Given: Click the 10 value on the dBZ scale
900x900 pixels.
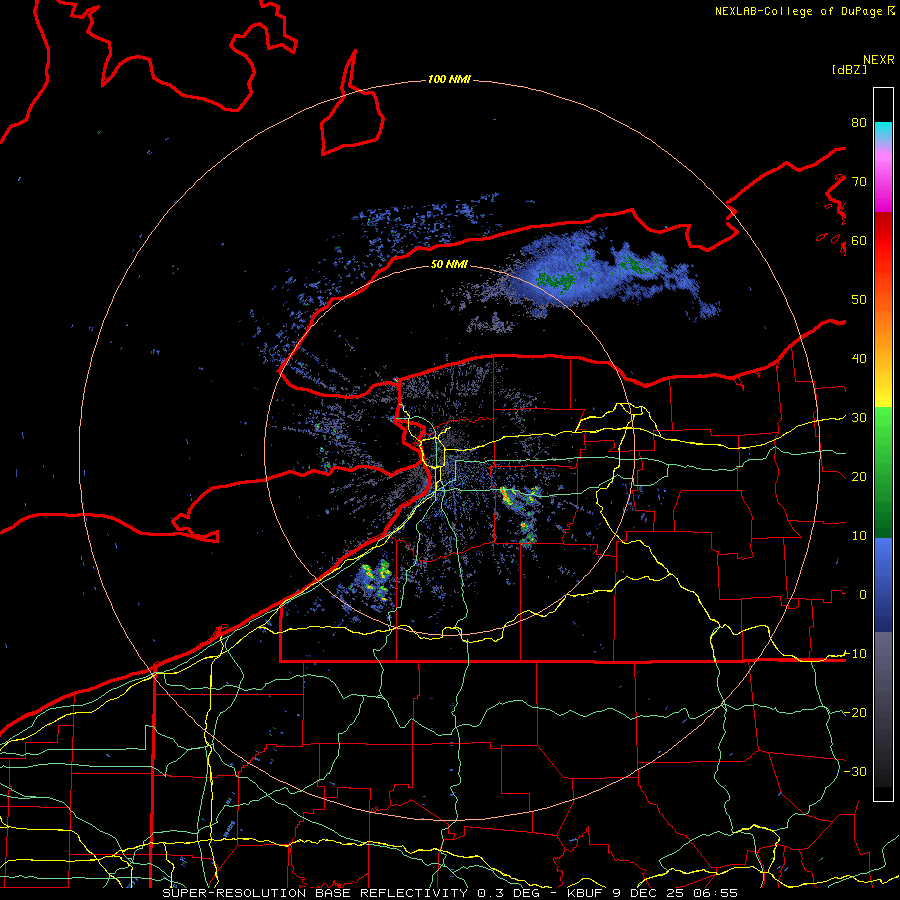Looking at the screenshot, I should point(859,536).
